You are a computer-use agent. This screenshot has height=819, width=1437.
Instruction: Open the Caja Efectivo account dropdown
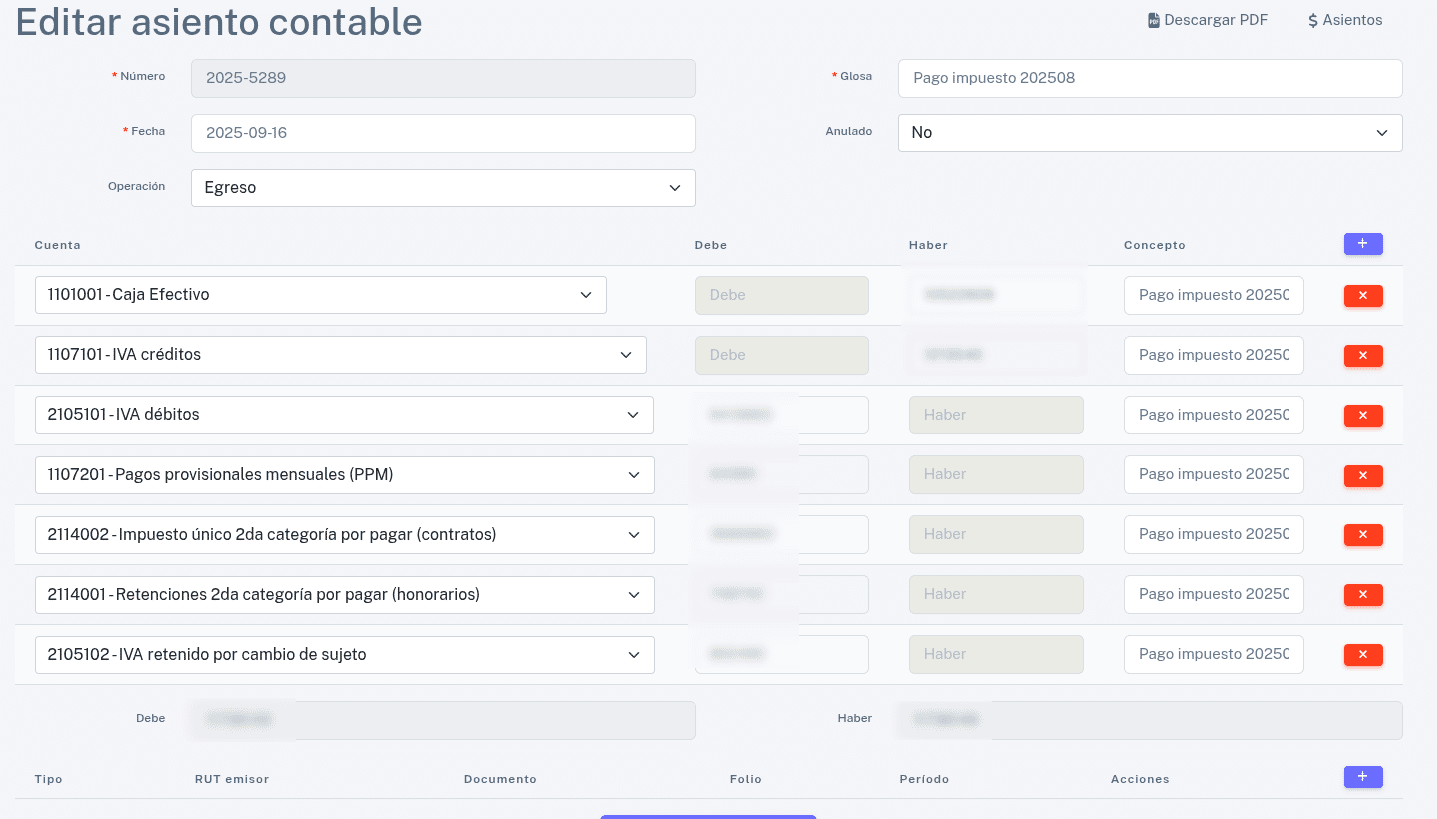pos(320,295)
